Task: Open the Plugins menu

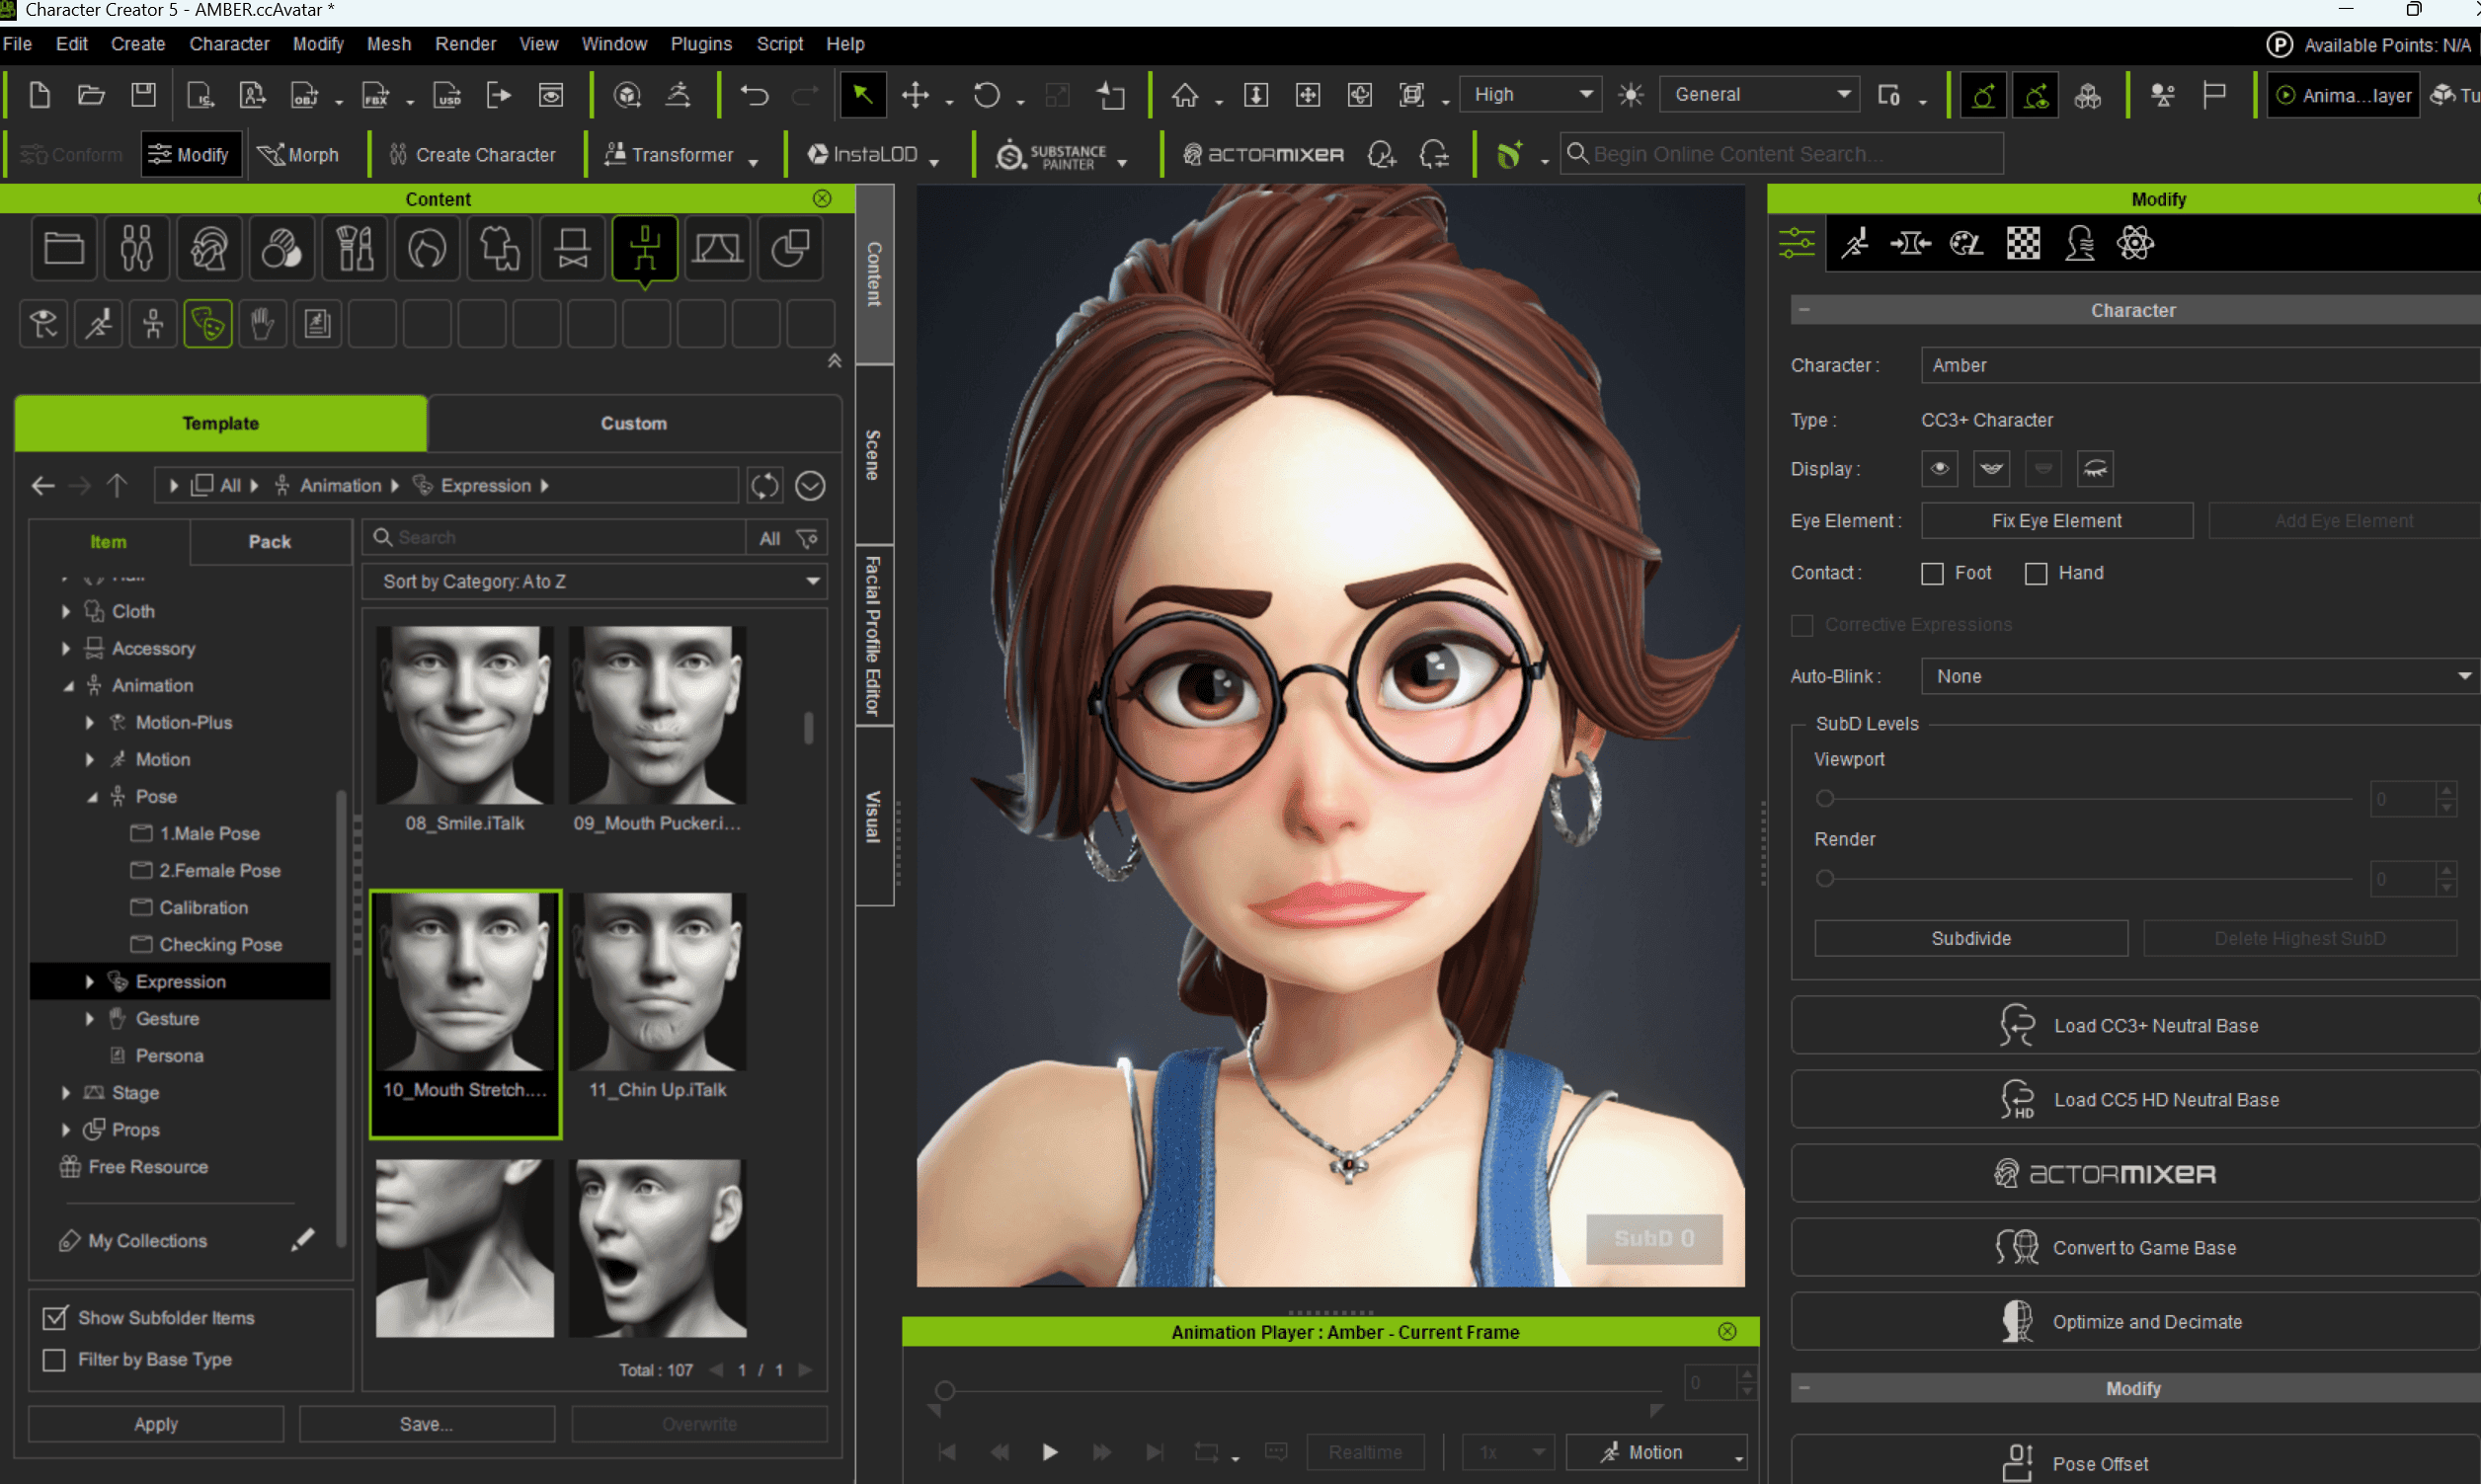Action: coord(701,44)
